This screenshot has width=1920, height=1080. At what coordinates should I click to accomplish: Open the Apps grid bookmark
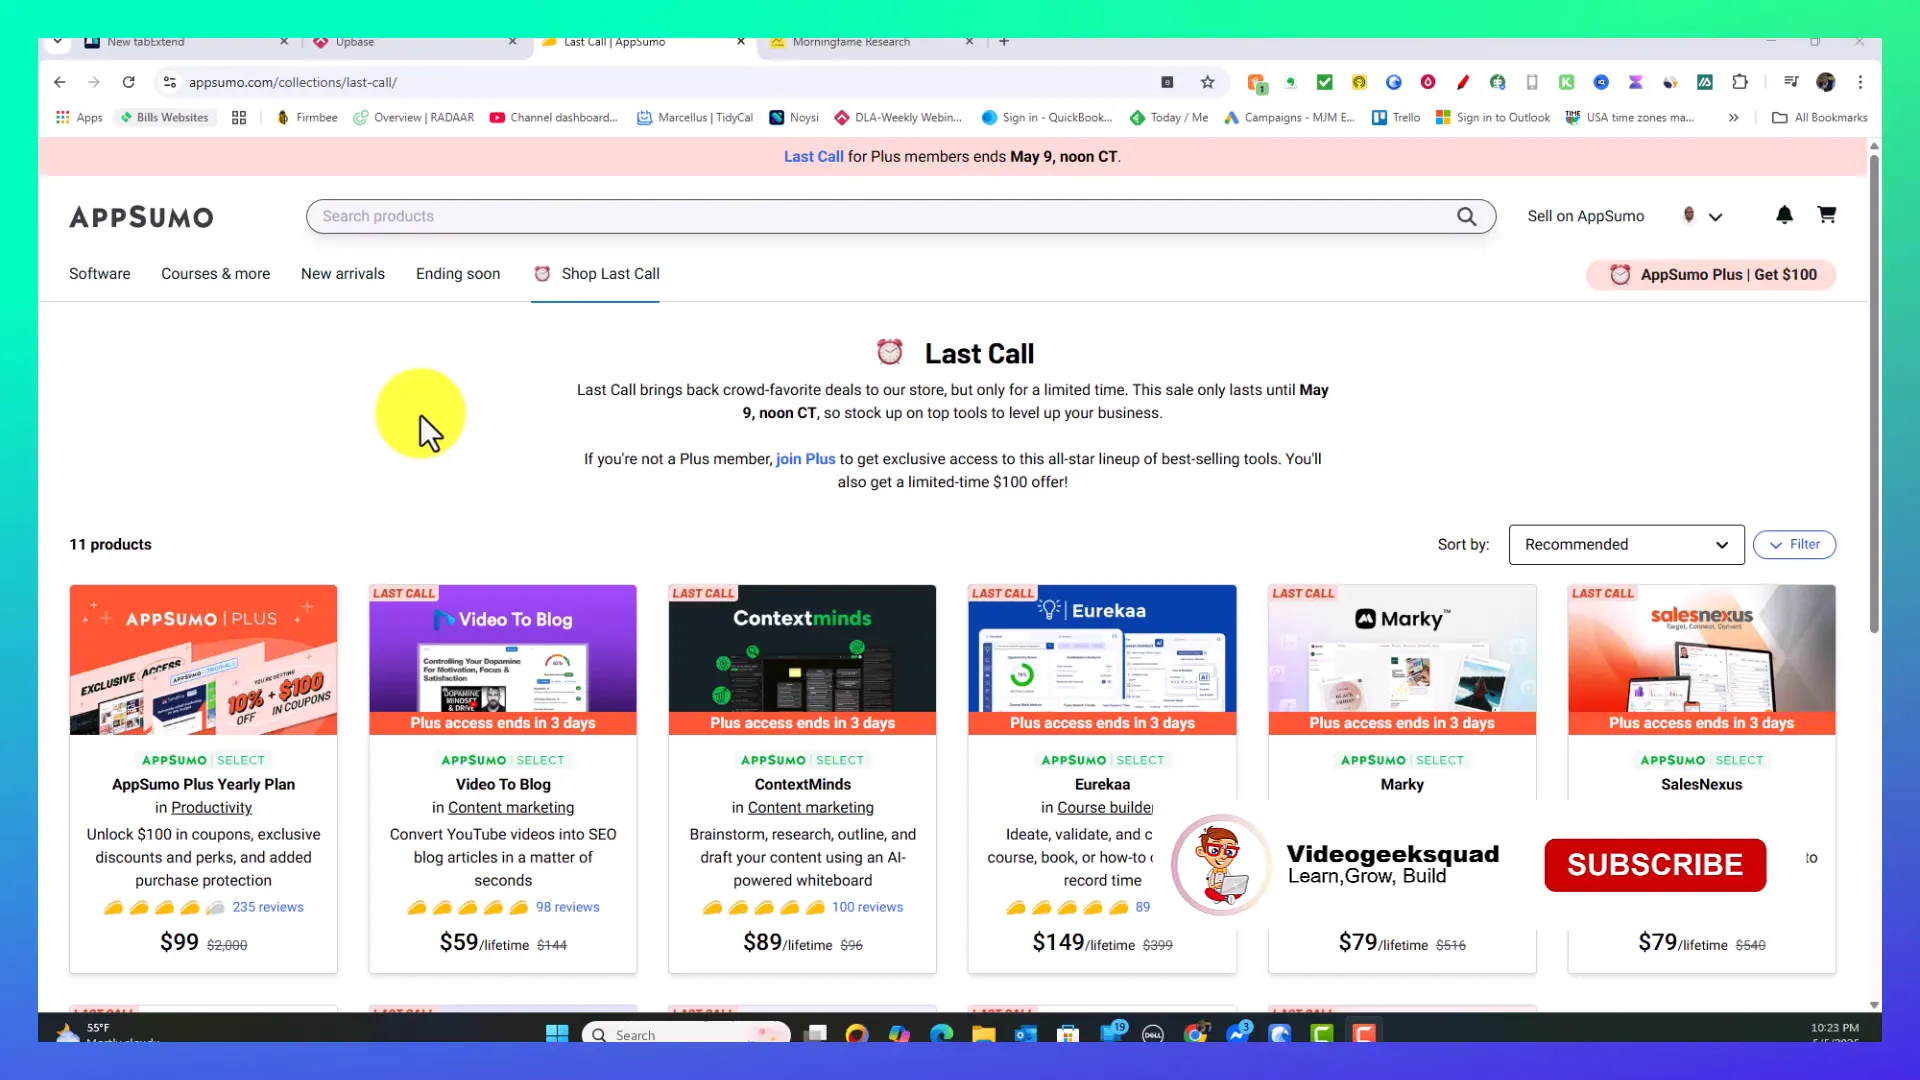pyautogui.click(x=79, y=117)
